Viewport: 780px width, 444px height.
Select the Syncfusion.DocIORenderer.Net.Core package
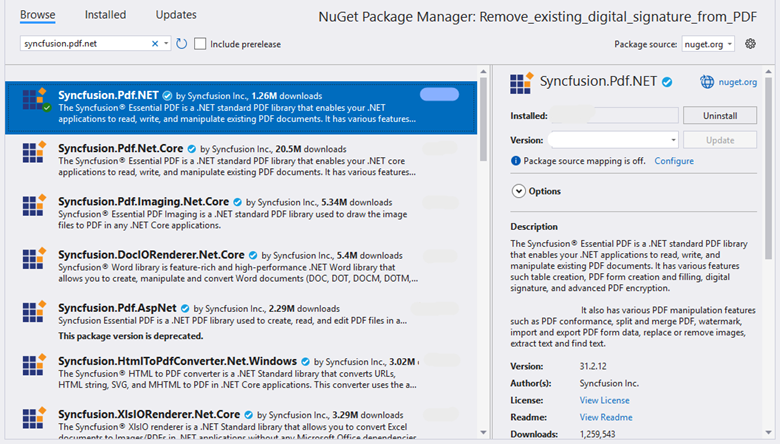tap(241, 267)
